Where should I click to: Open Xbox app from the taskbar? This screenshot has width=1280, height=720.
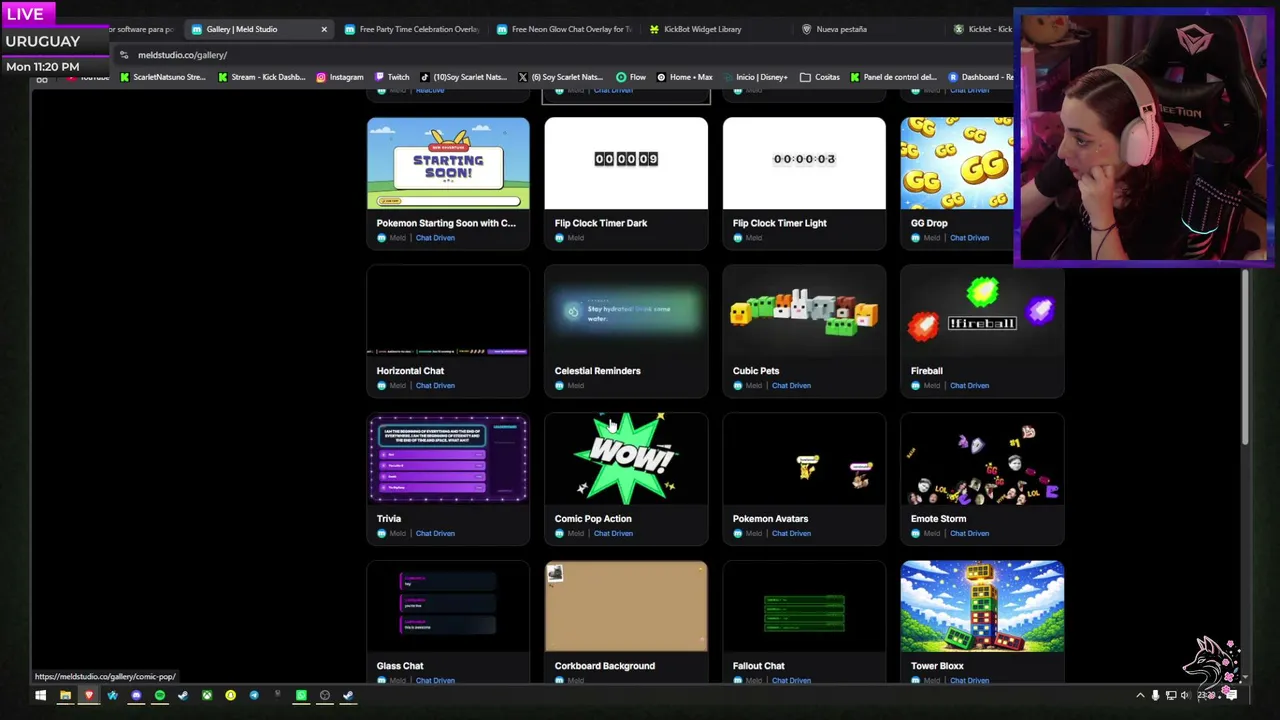(x=206, y=695)
